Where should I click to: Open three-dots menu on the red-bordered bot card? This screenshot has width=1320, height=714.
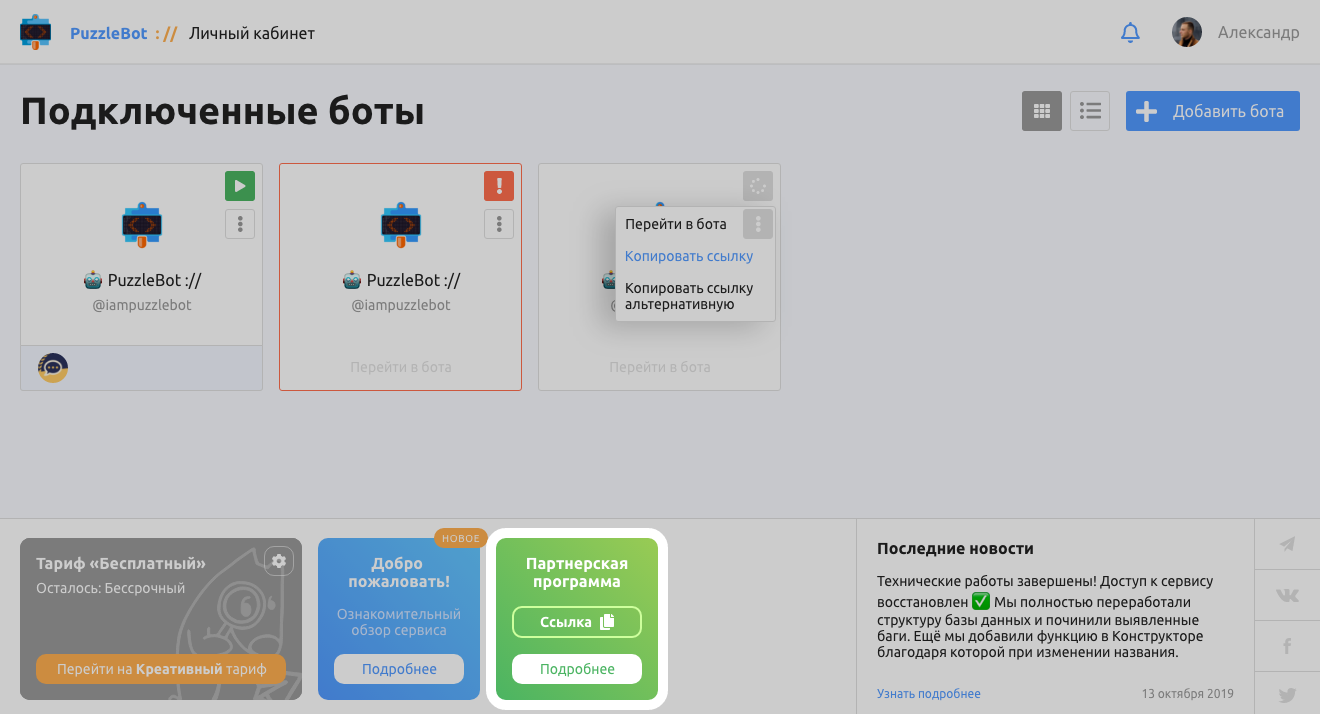(499, 224)
